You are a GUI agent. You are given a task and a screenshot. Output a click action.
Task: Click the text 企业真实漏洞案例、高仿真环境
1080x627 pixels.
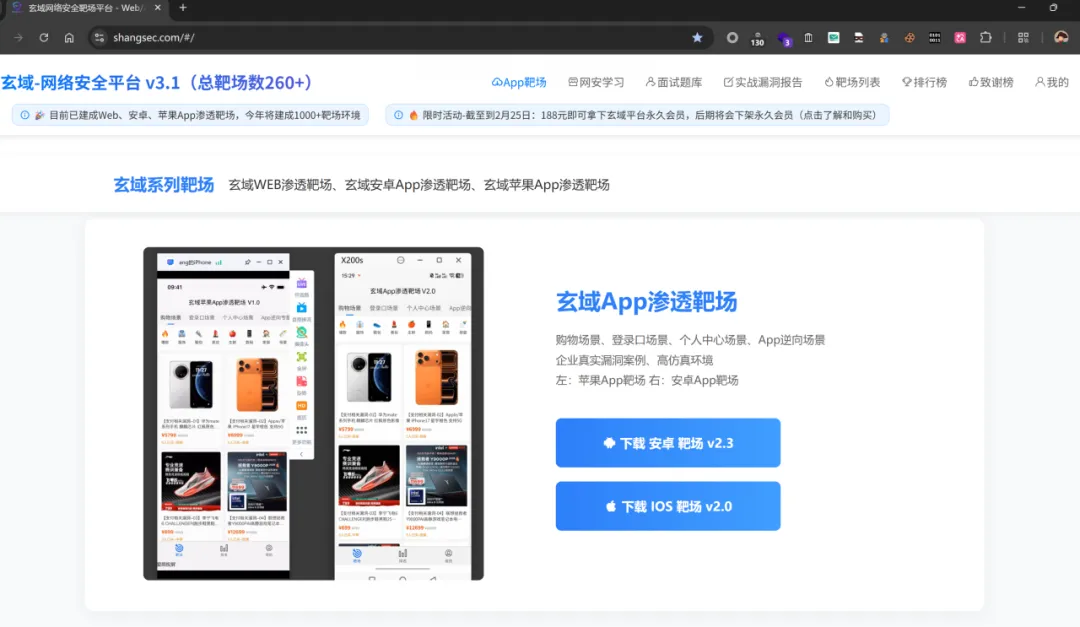pyautogui.click(x=634, y=360)
